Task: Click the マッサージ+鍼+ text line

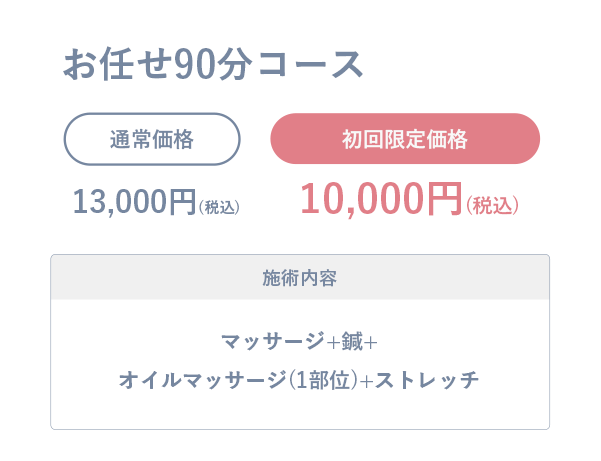Action: pos(299,341)
